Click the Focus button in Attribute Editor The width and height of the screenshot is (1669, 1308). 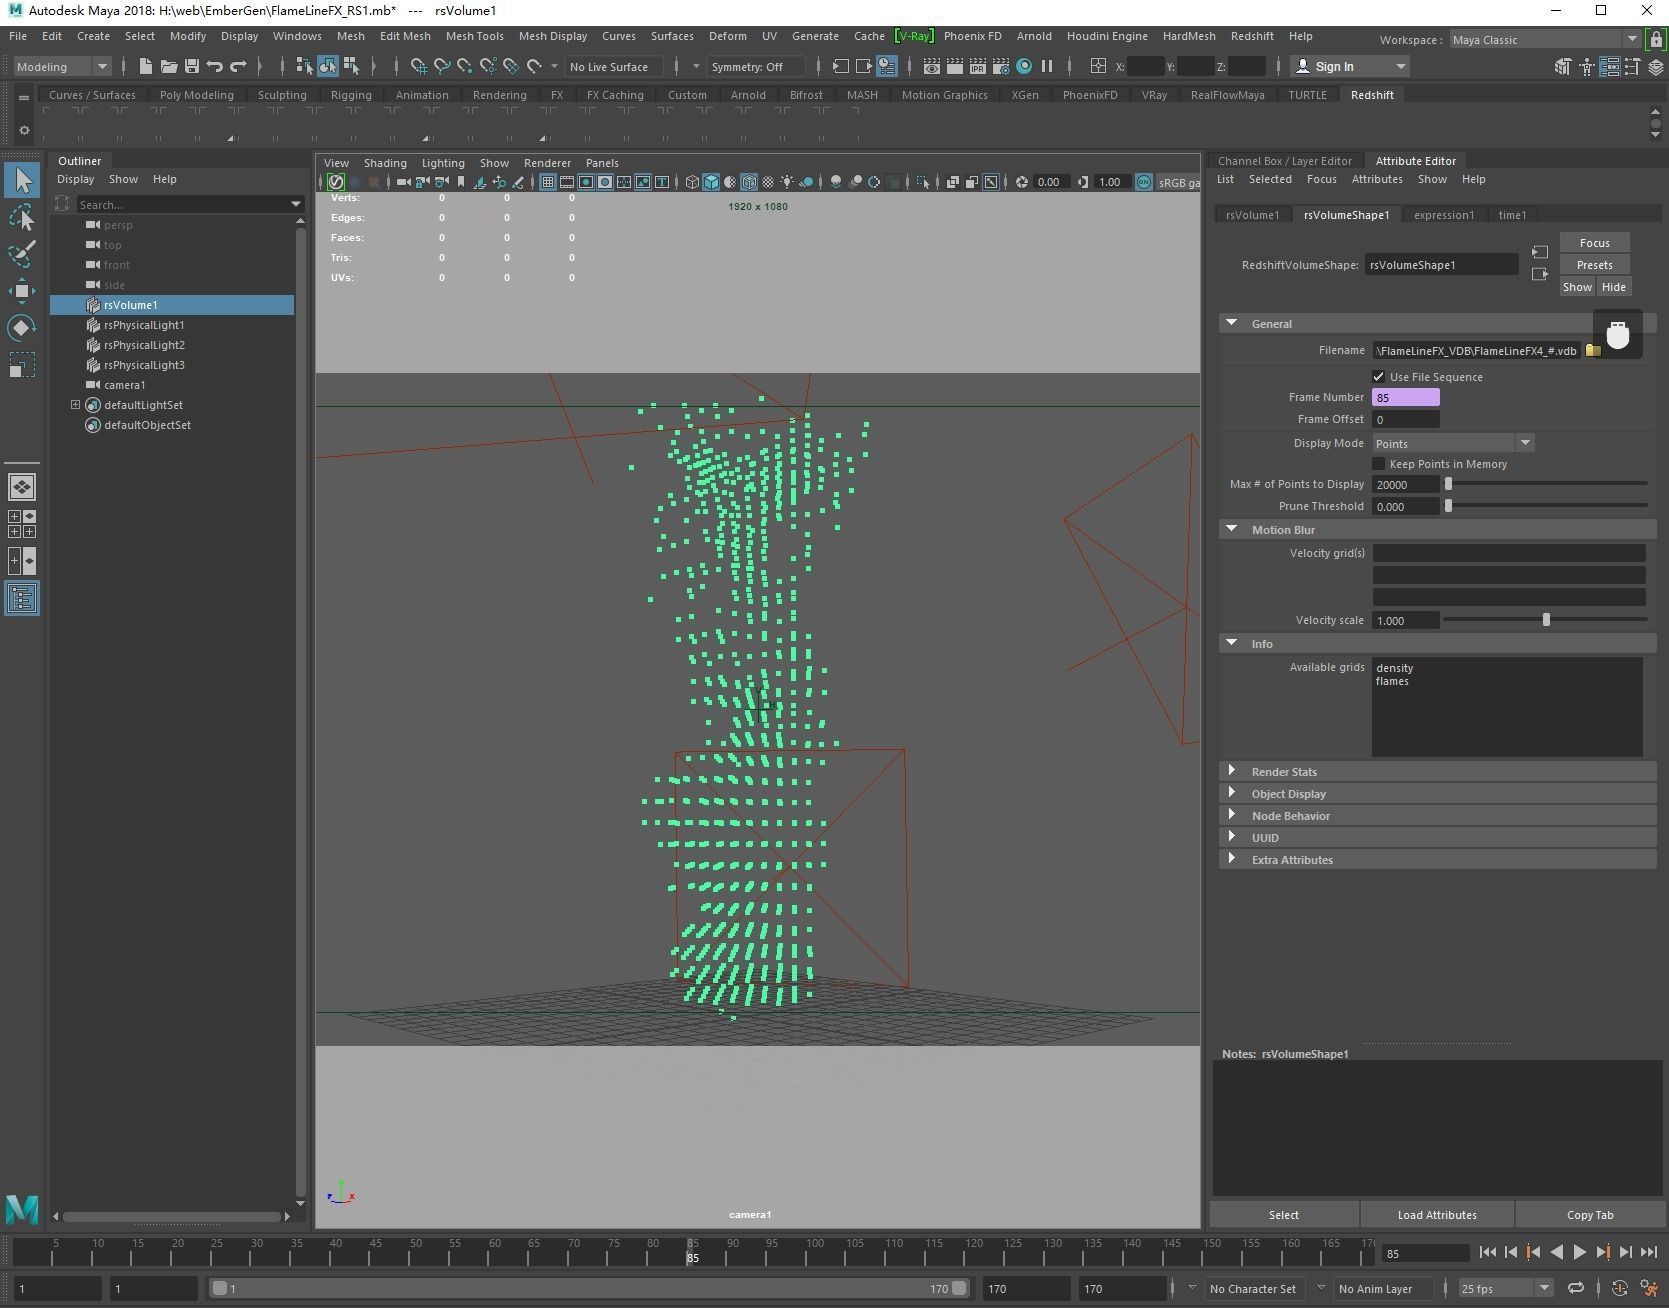(x=1594, y=243)
